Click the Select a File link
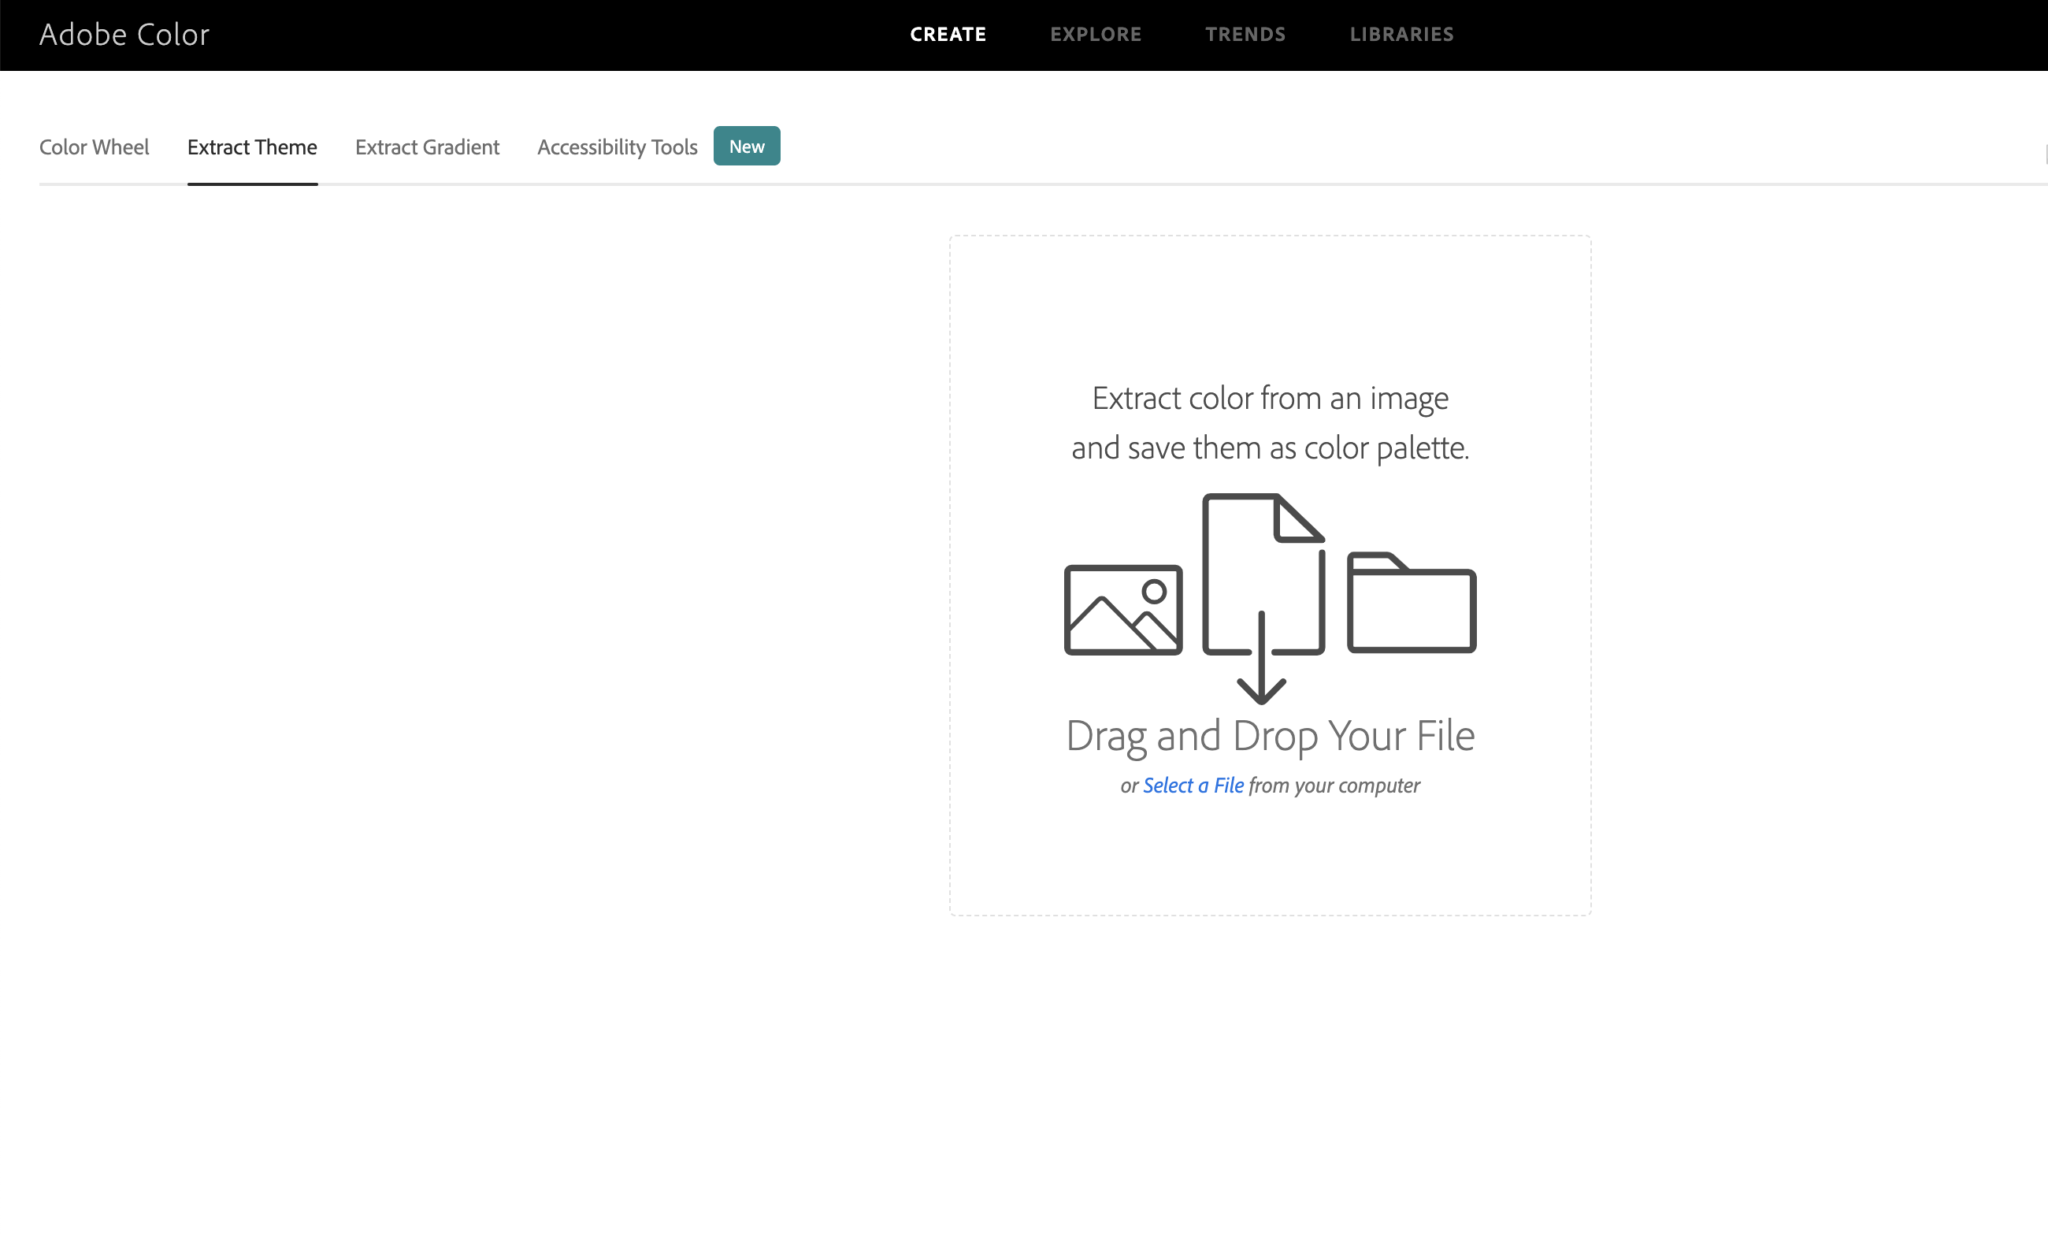Screen dimensions: 2048x1237 click(x=1193, y=785)
